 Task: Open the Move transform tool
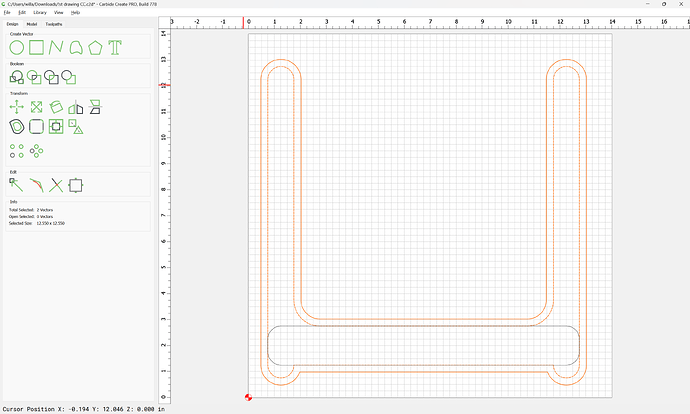coord(17,107)
